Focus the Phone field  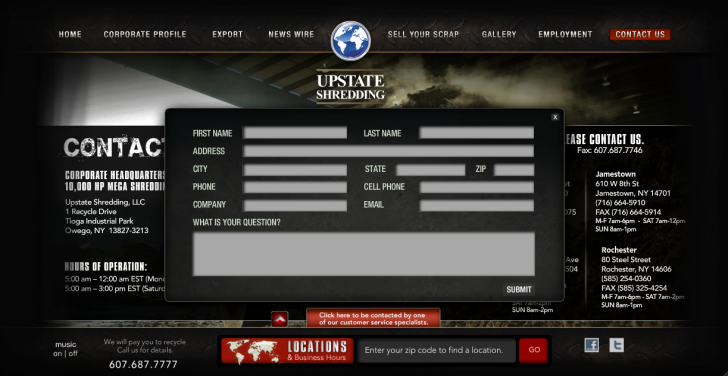coord(295,187)
